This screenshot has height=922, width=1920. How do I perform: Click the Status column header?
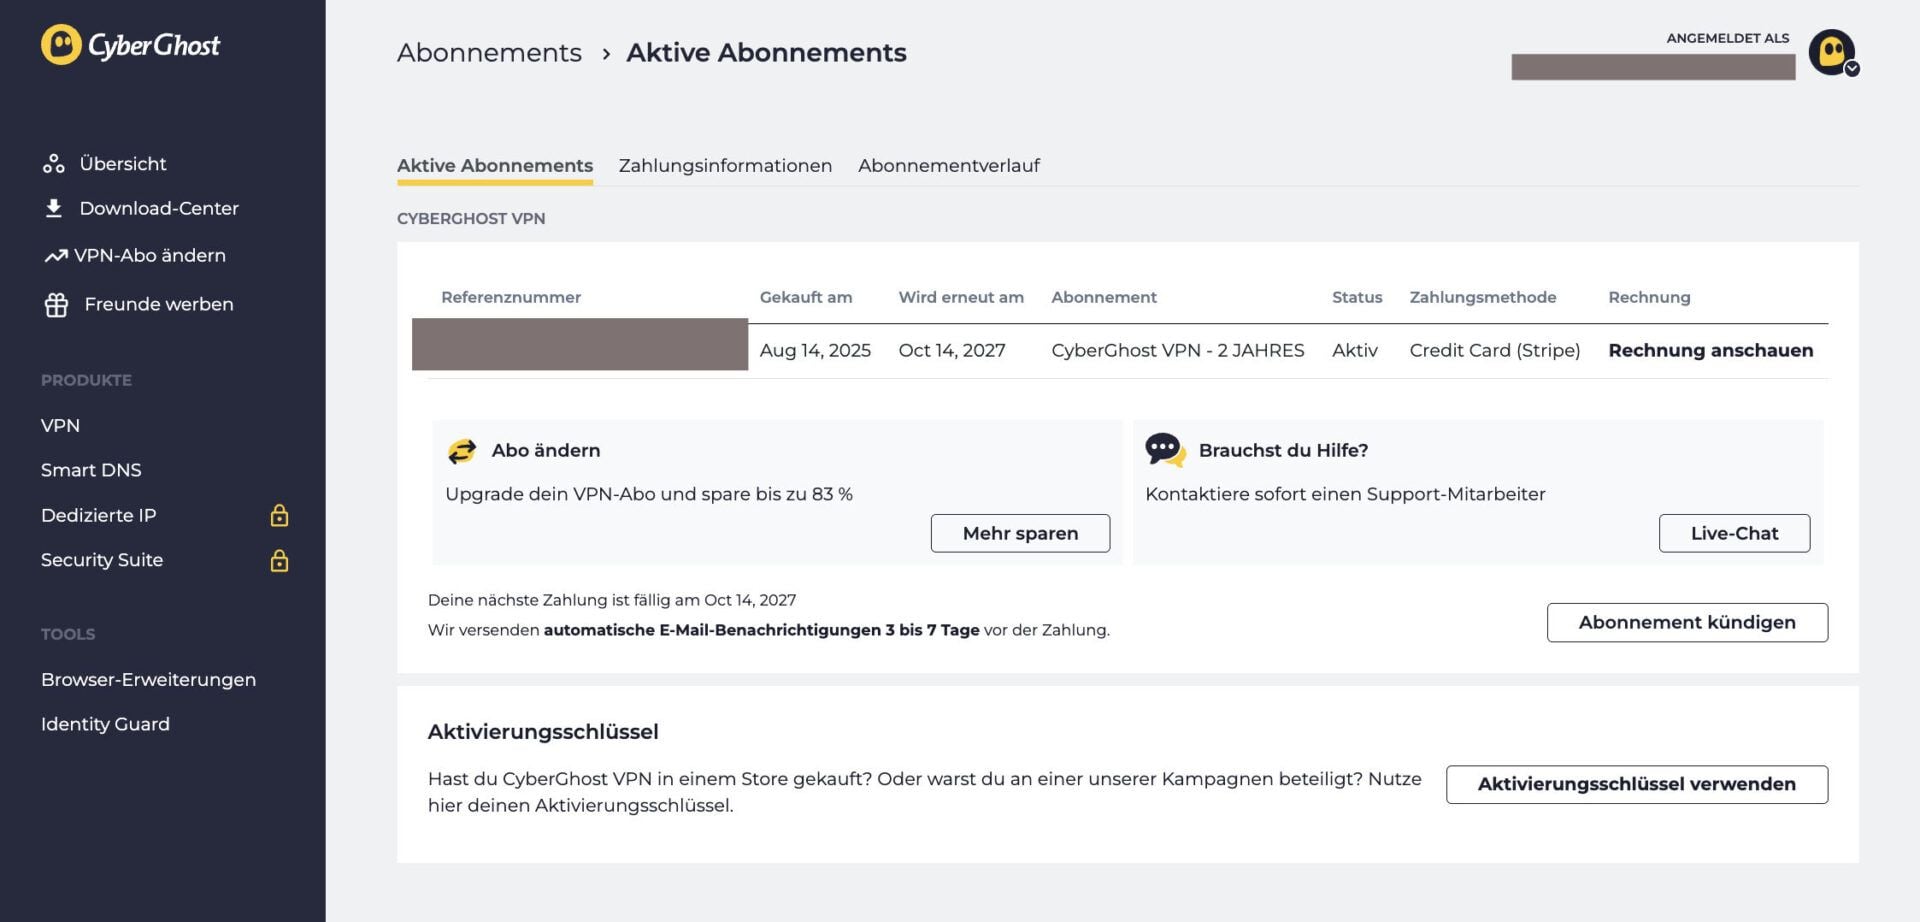(1357, 297)
